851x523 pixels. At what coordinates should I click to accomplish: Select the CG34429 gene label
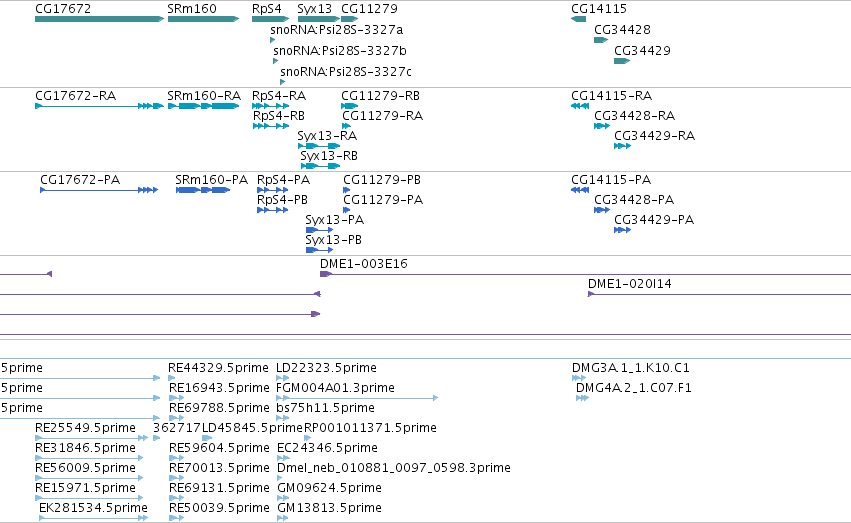pos(642,51)
